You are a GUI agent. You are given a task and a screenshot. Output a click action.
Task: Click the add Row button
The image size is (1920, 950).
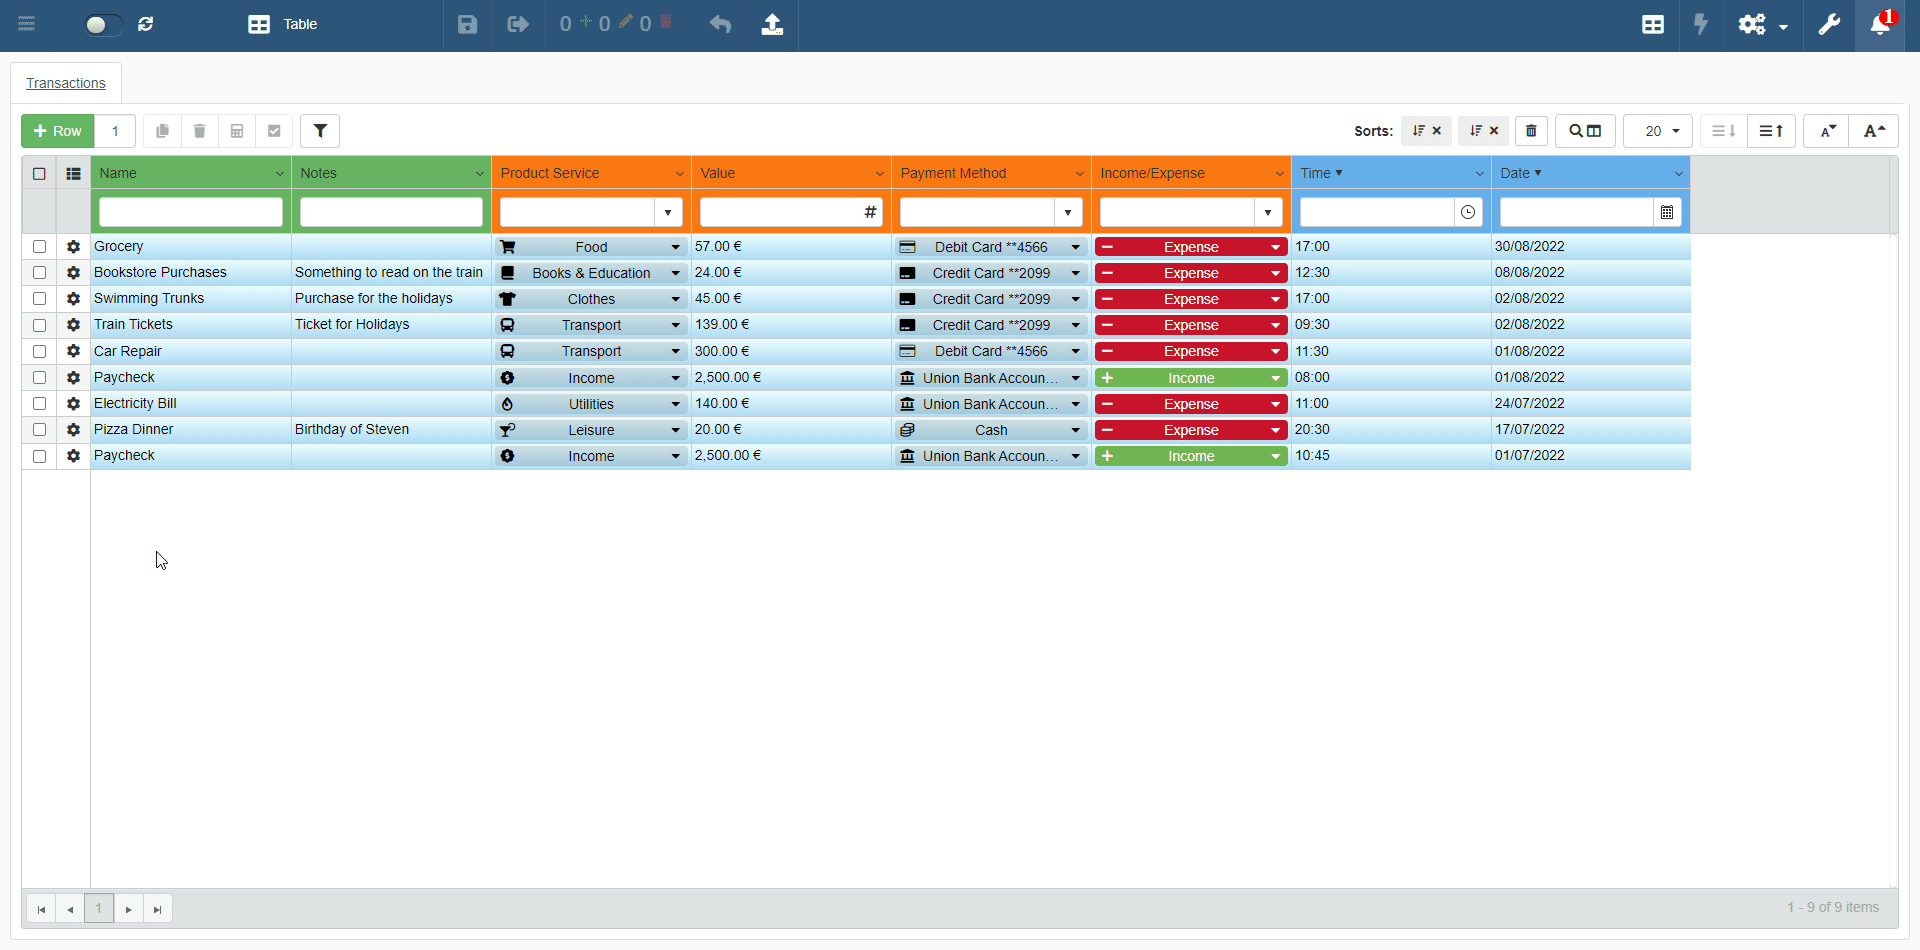tap(58, 131)
